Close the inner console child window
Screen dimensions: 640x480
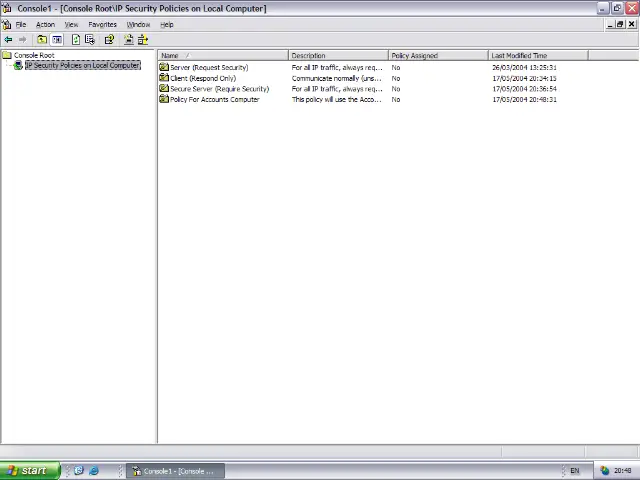coord(631,24)
